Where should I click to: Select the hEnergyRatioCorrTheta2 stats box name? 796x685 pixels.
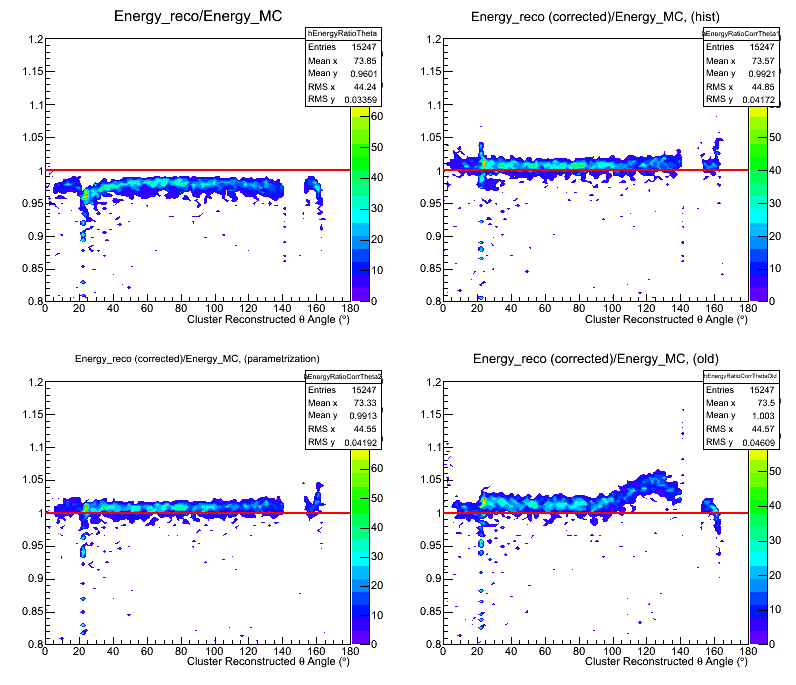pyautogui.click(x=346, y=377)
